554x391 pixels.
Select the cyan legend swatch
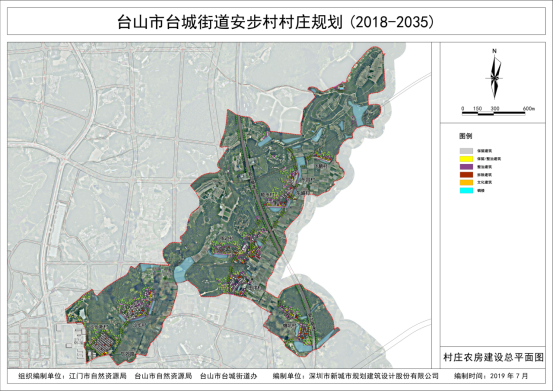pyautogui.click(x=466, y=190)
